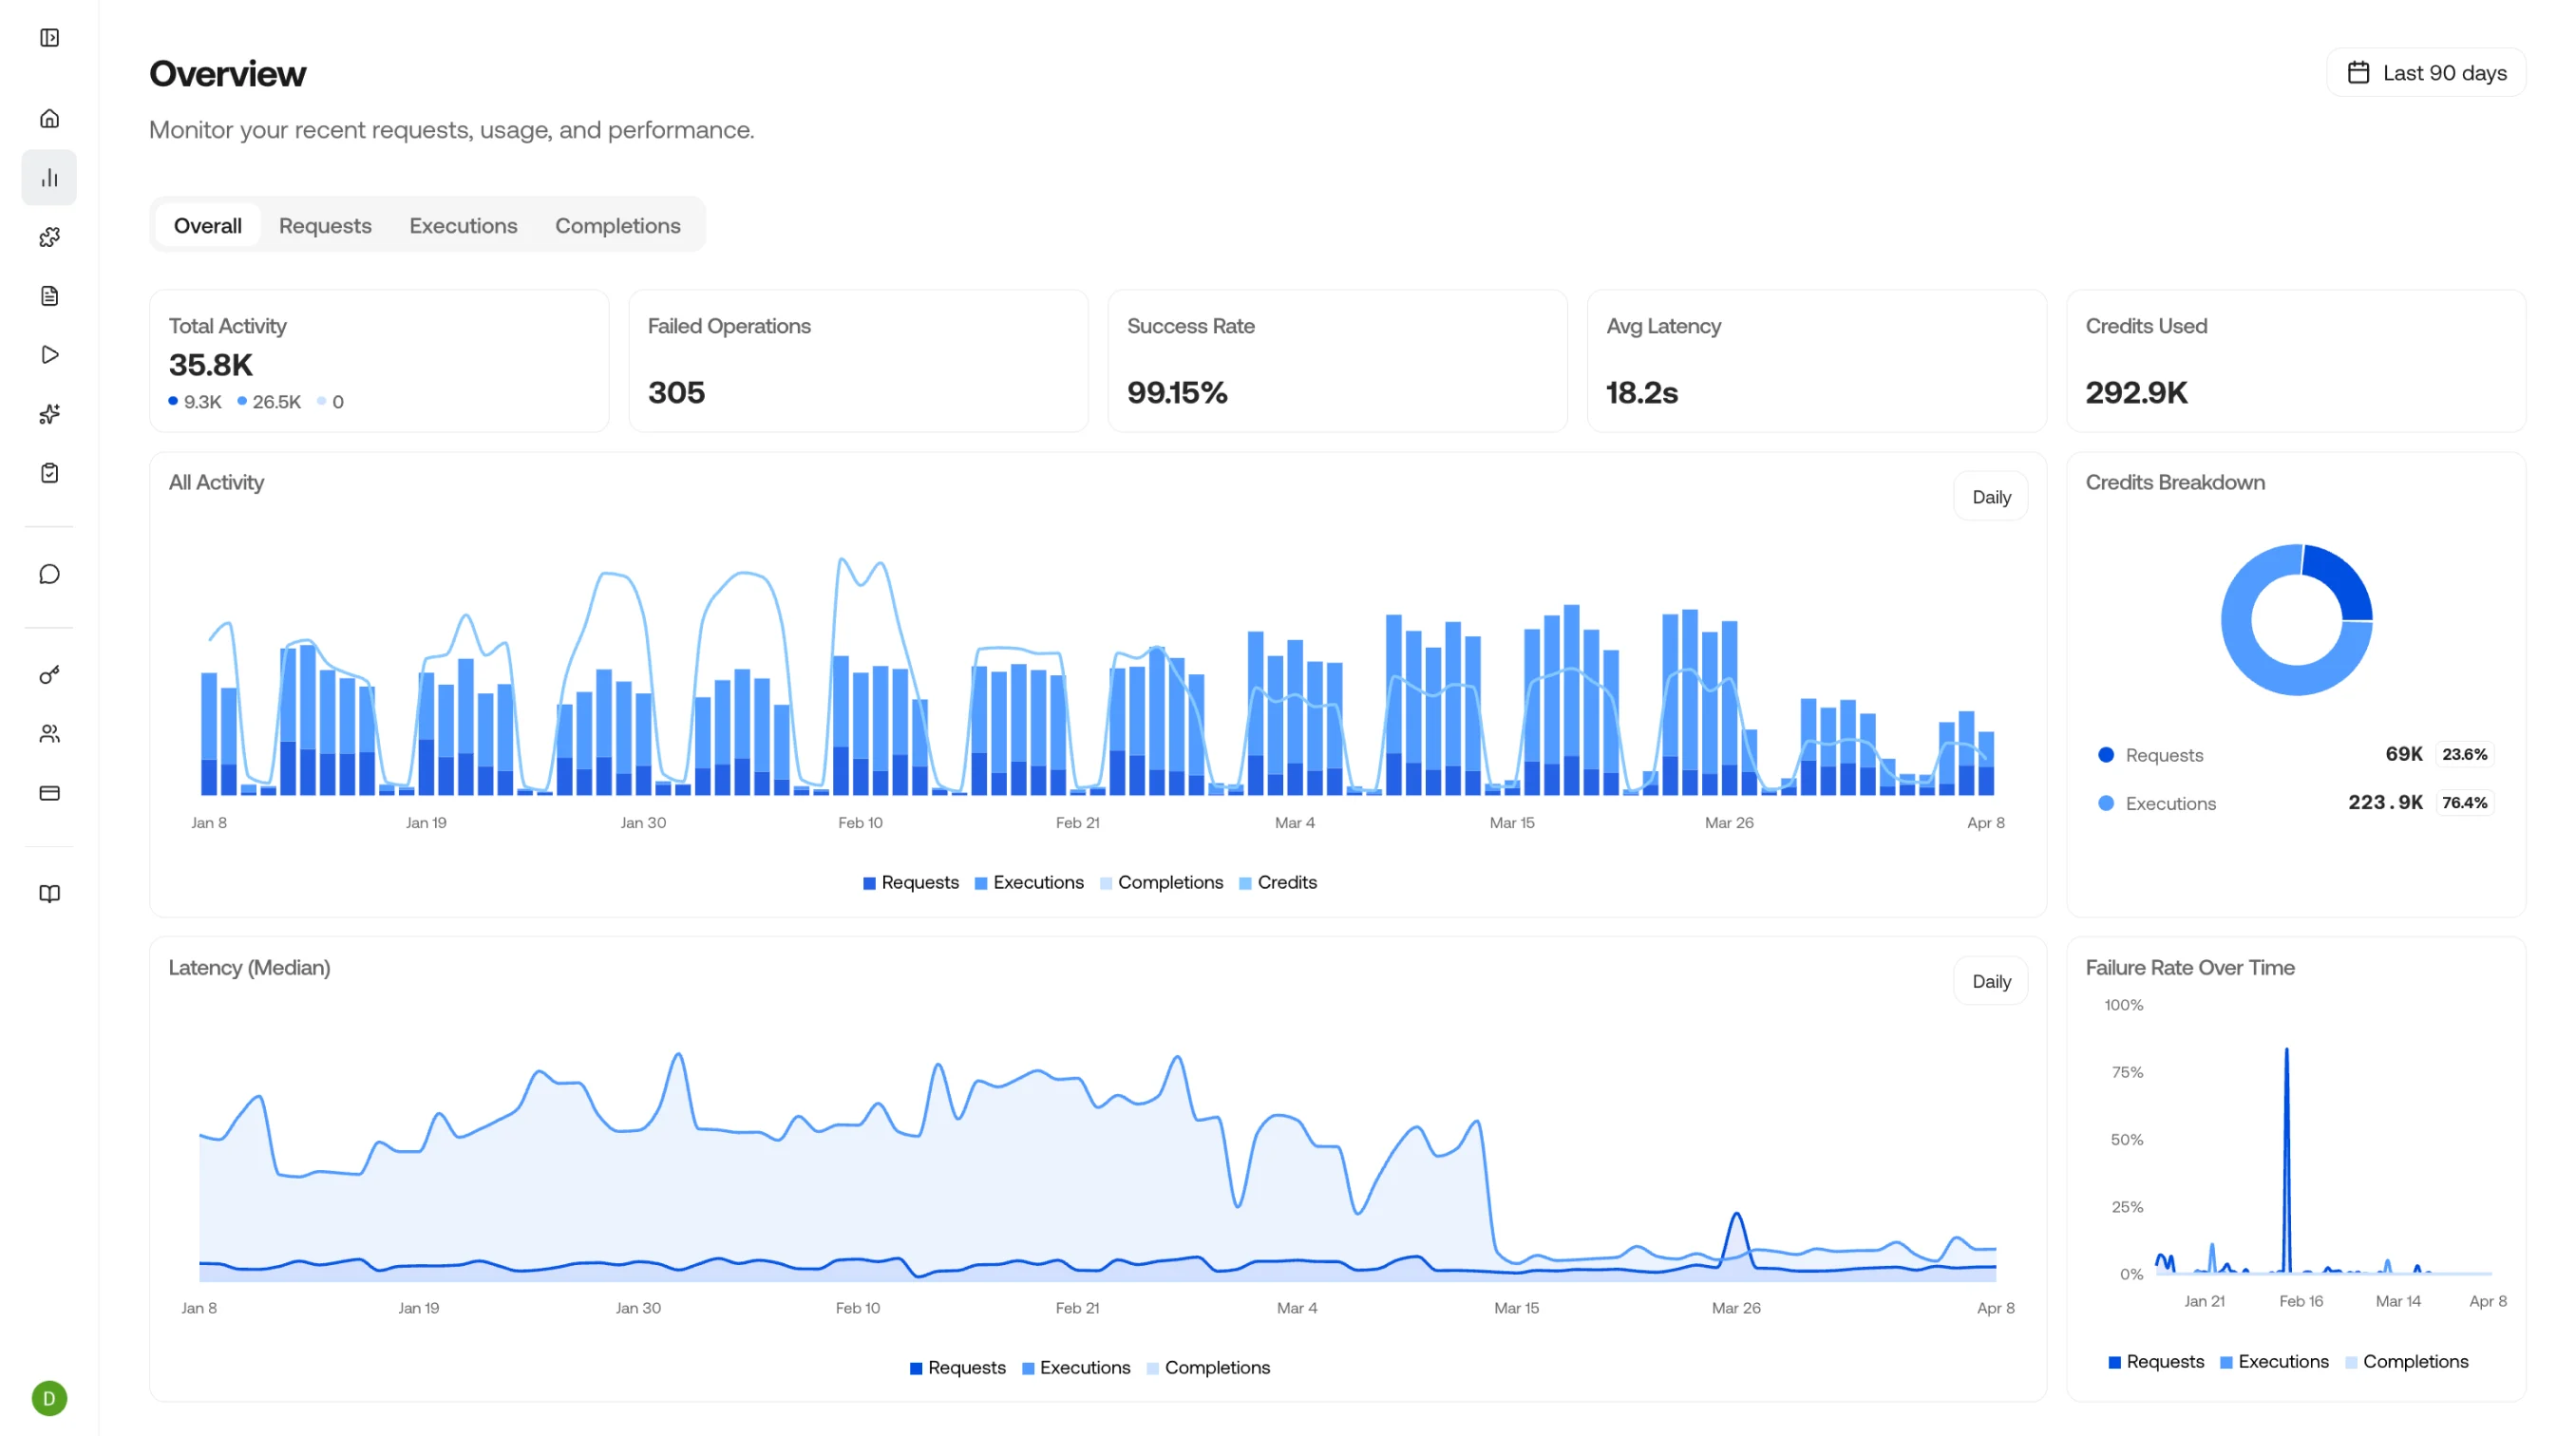
Task: Open the Last 90 days range selector
Action: [2426, 73]
